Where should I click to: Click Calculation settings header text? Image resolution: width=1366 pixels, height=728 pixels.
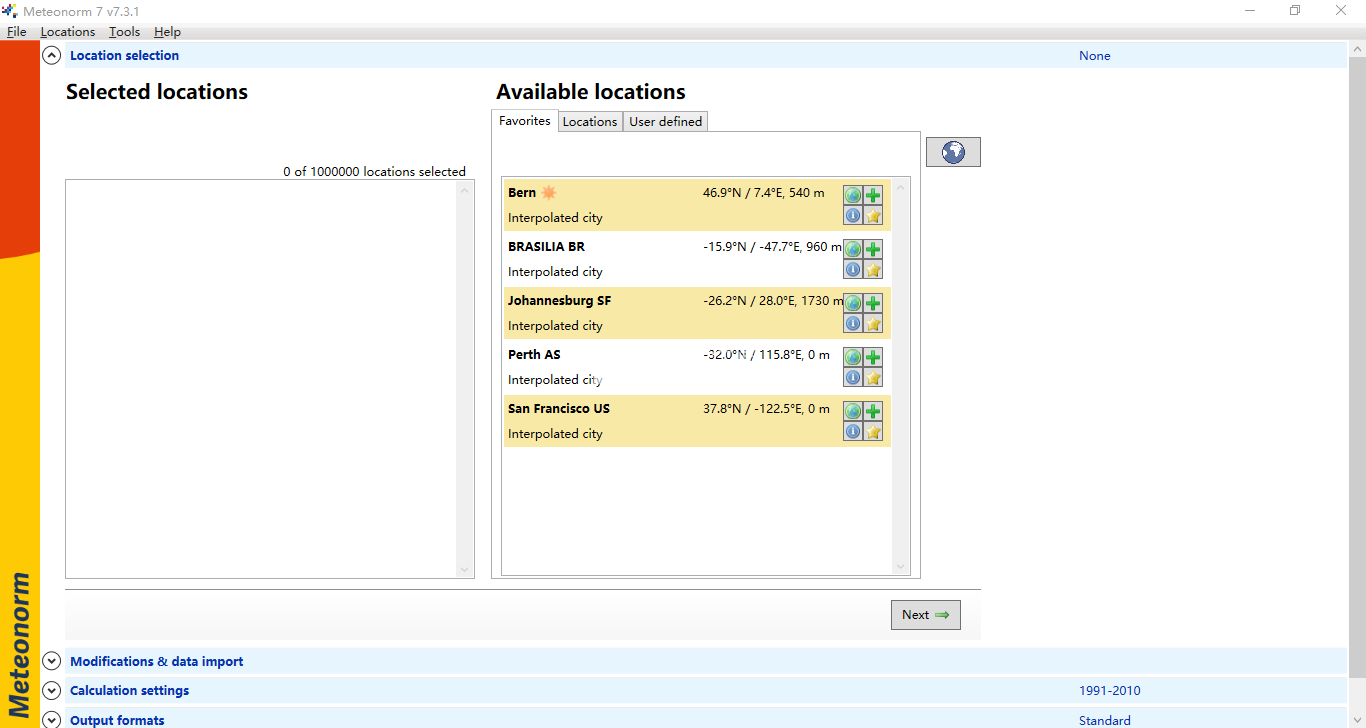click(x=130, y=691)
